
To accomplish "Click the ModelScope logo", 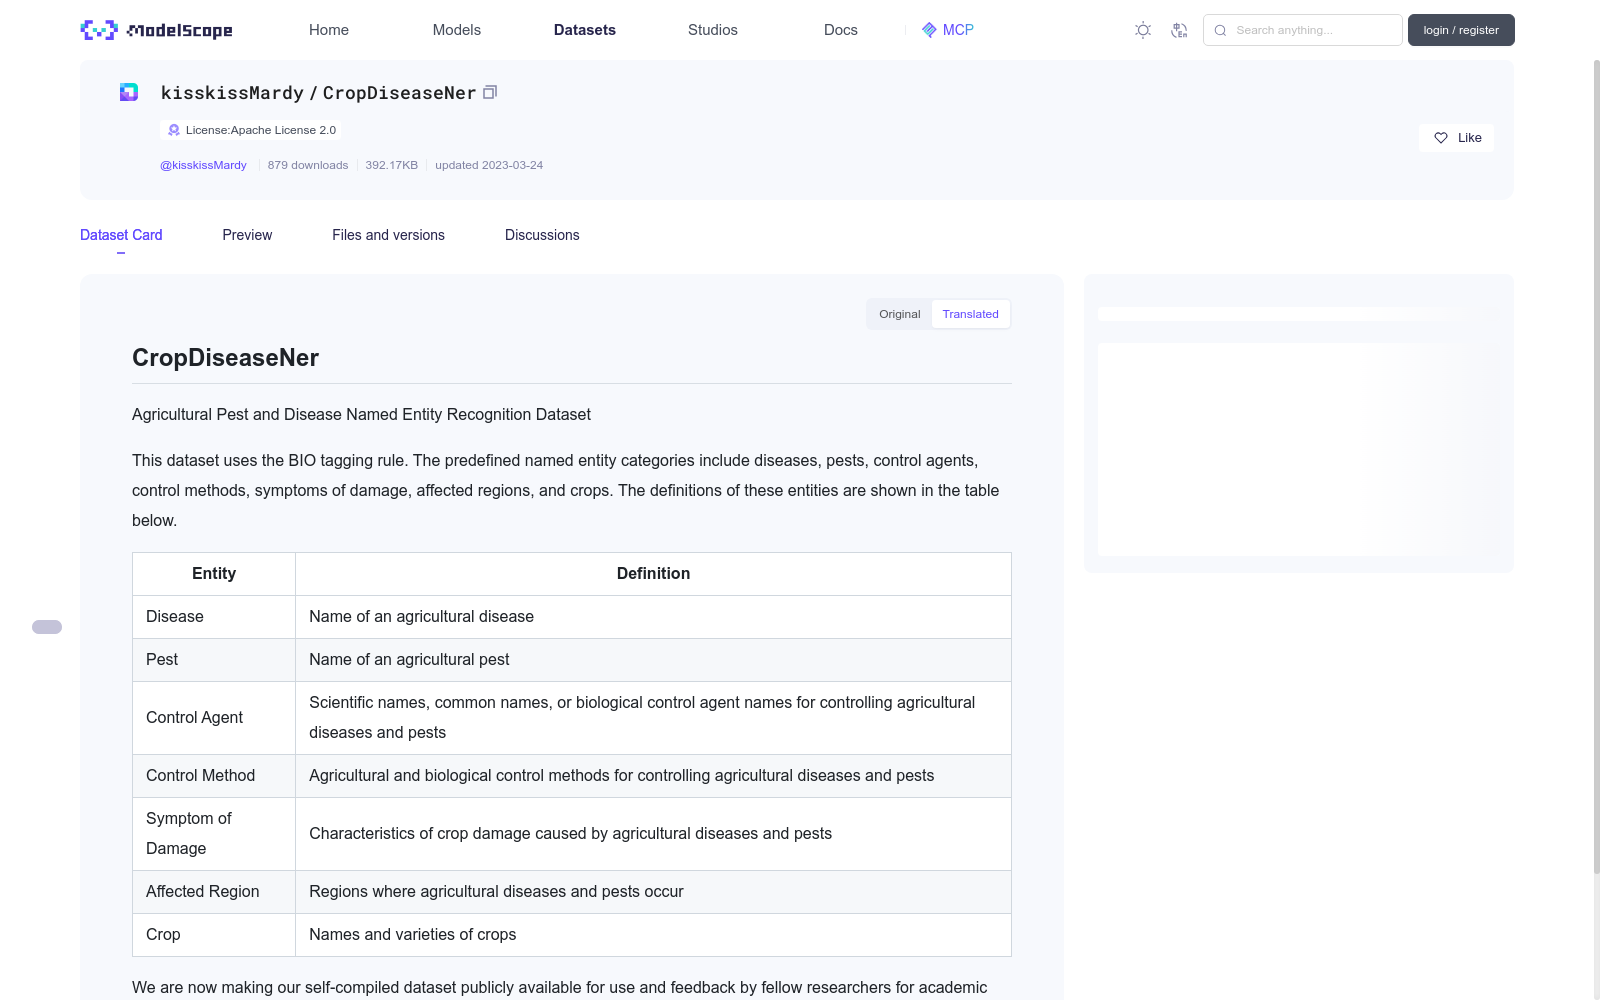I will pos(157,30).
